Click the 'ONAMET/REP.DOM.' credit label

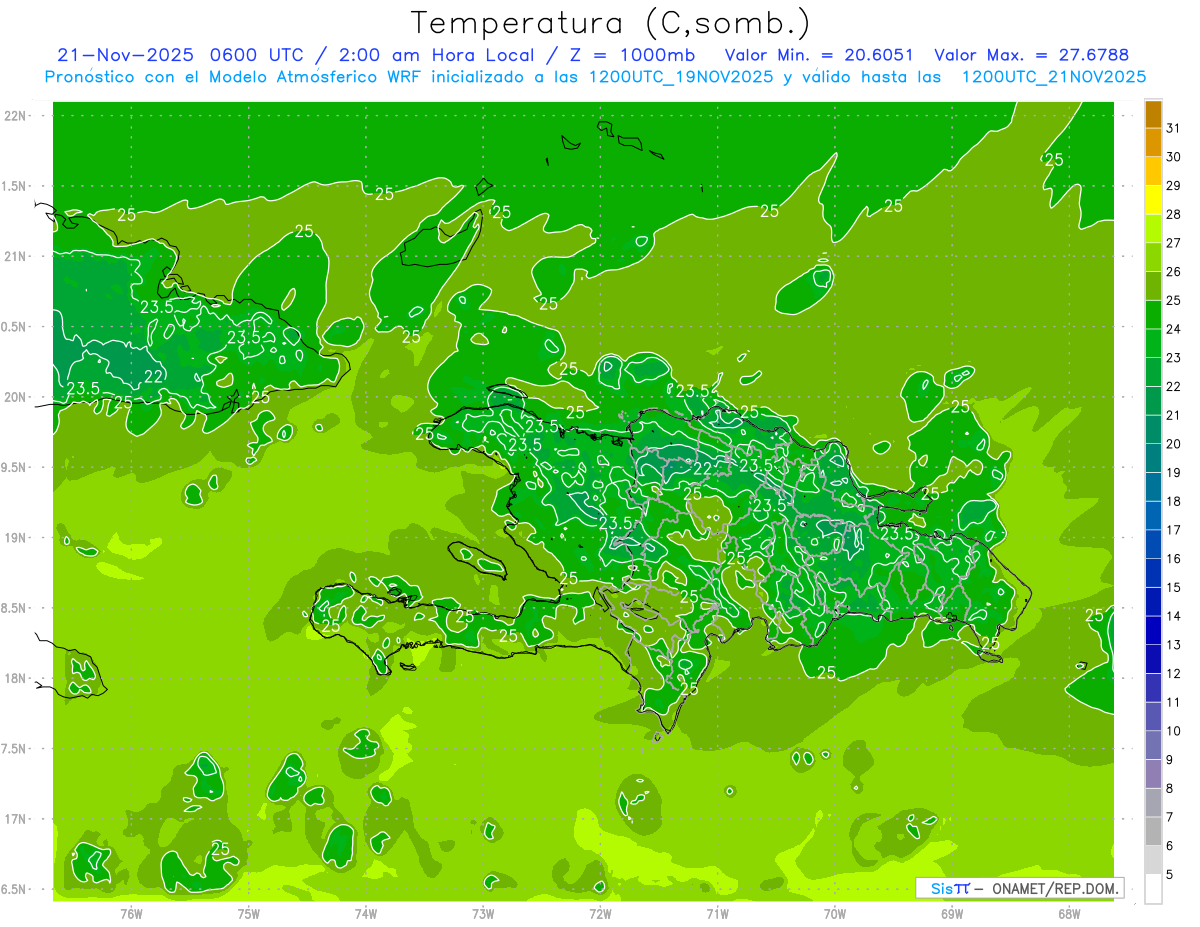[x=1055, y=888]
